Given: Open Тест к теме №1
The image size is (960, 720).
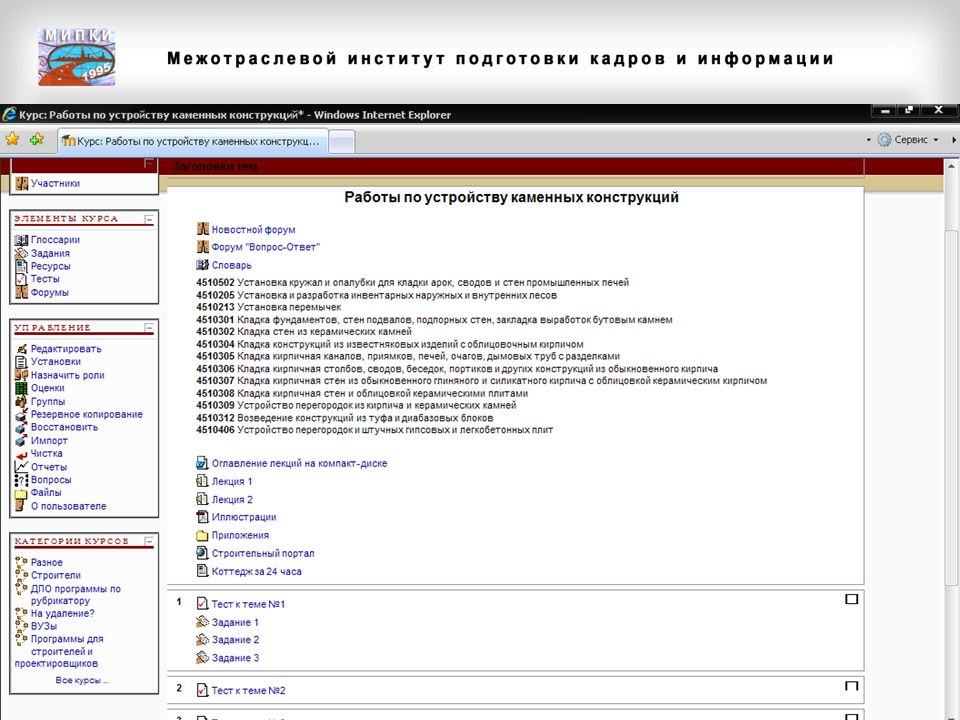Looking at the screenshot, I should click(x=248, y=604).
